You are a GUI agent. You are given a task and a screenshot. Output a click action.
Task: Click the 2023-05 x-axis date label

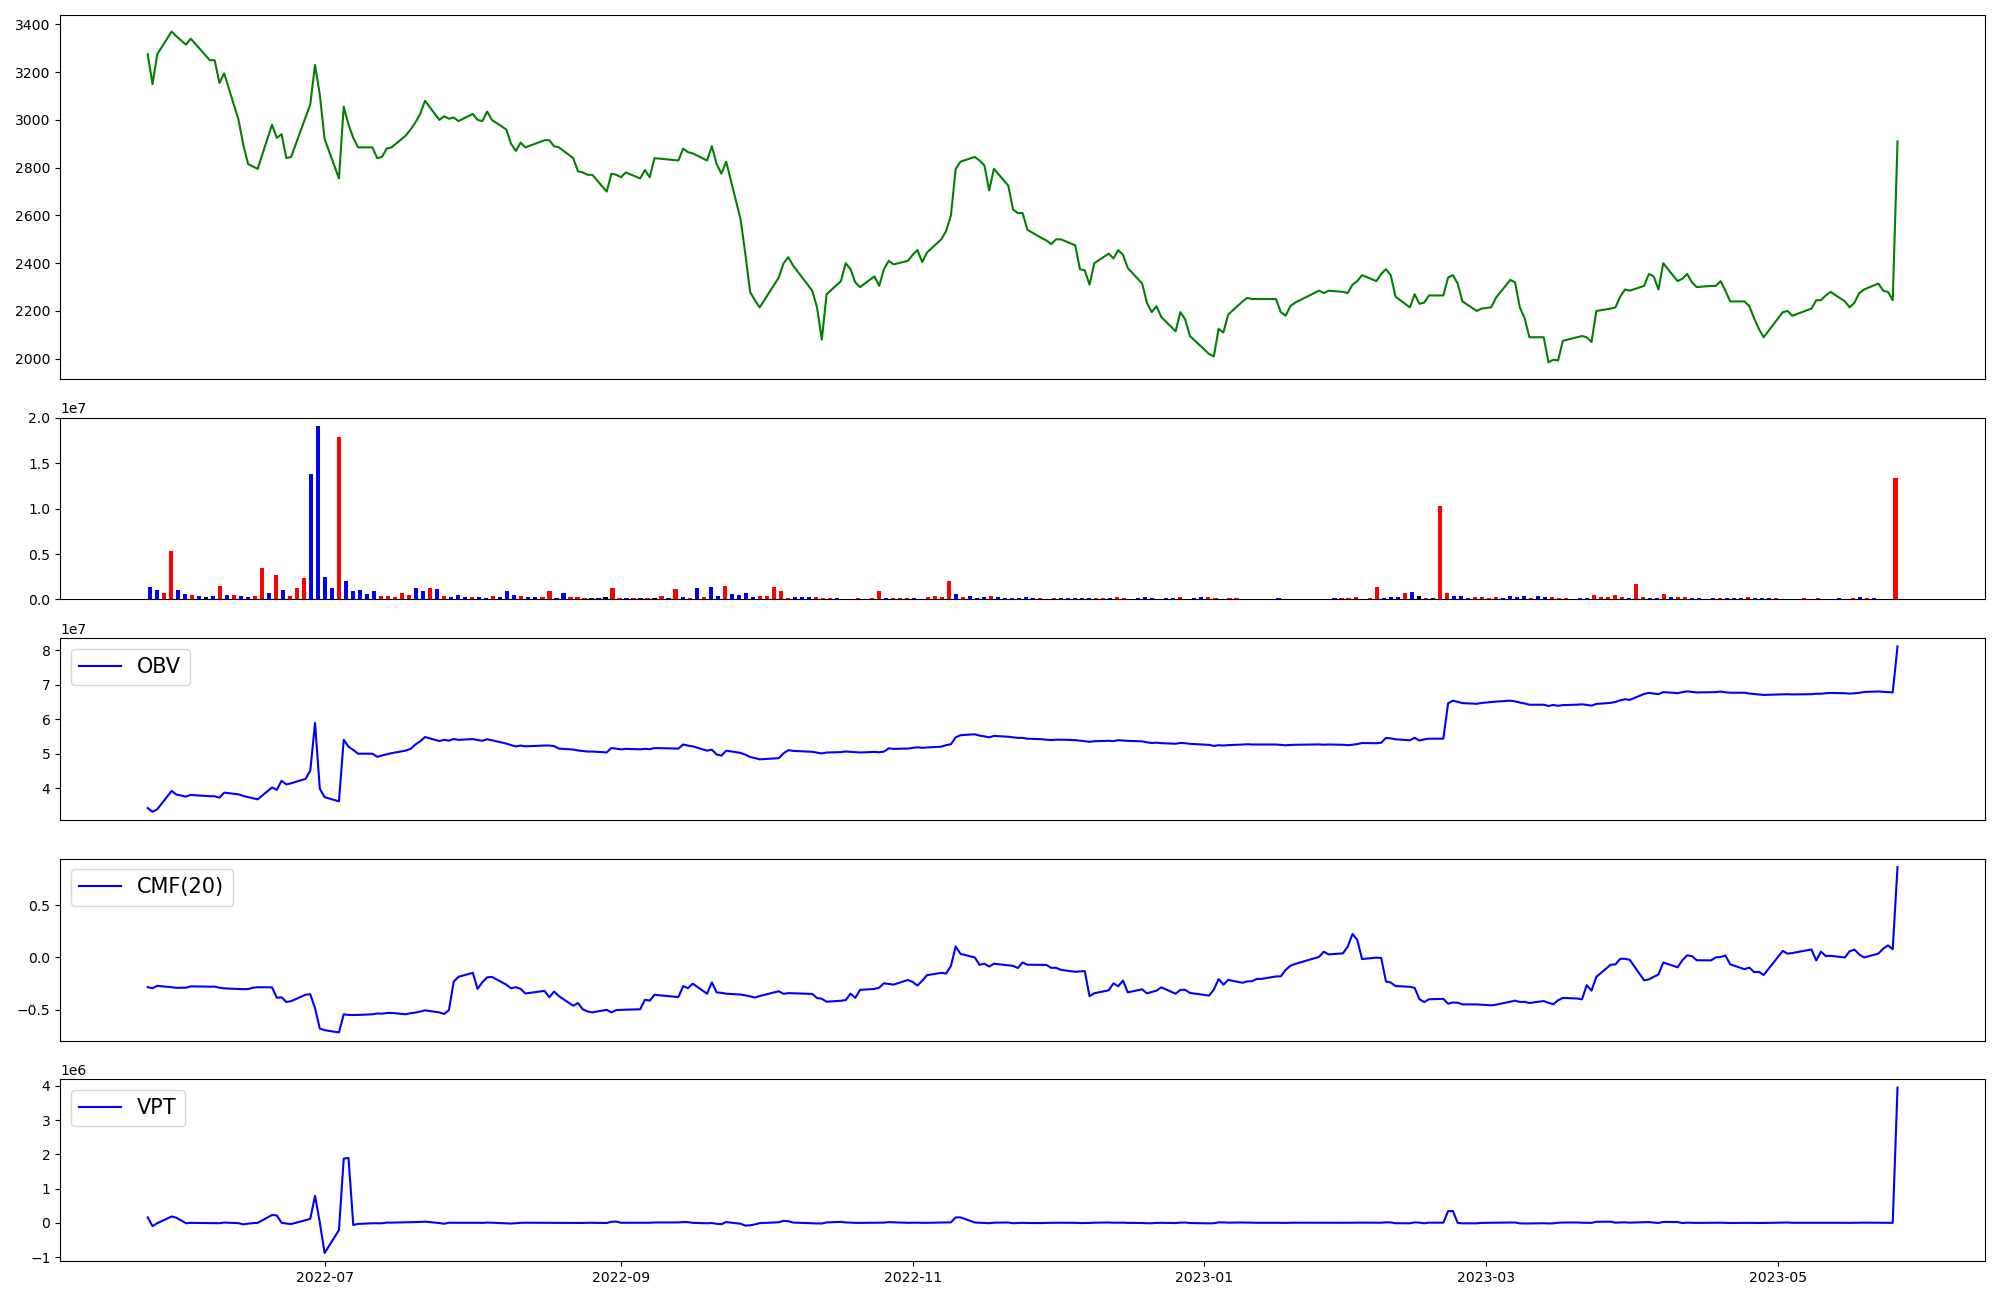point(1778,1277)
